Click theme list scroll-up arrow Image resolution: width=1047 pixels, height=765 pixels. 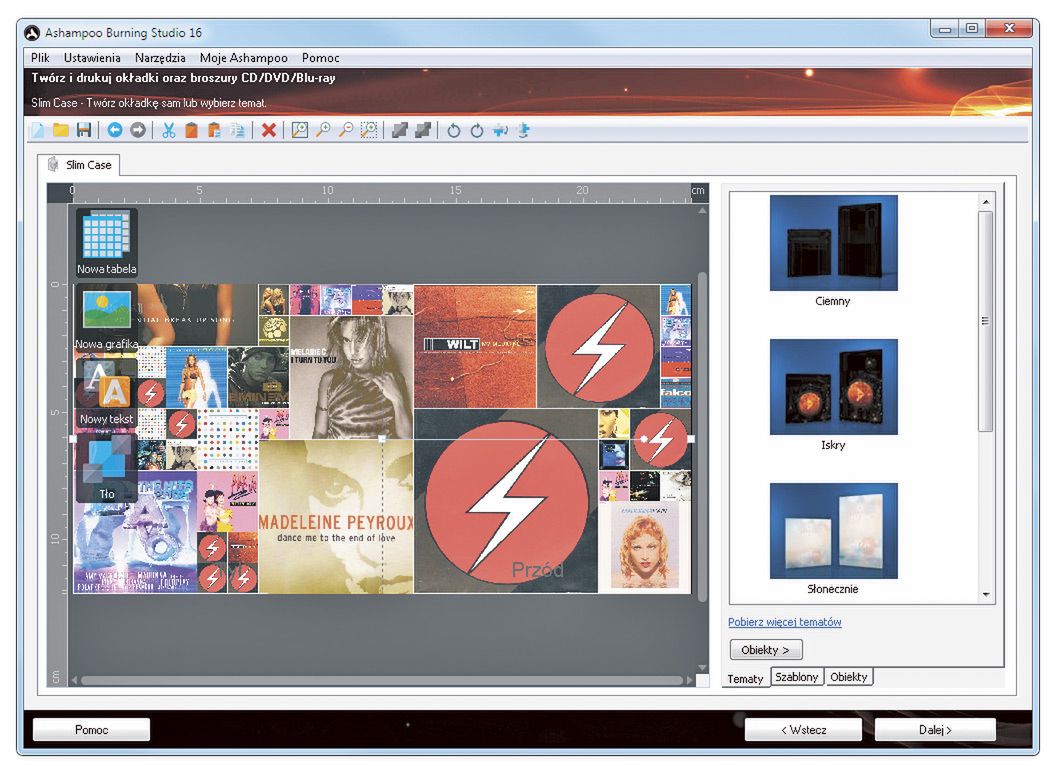[986, 202]
